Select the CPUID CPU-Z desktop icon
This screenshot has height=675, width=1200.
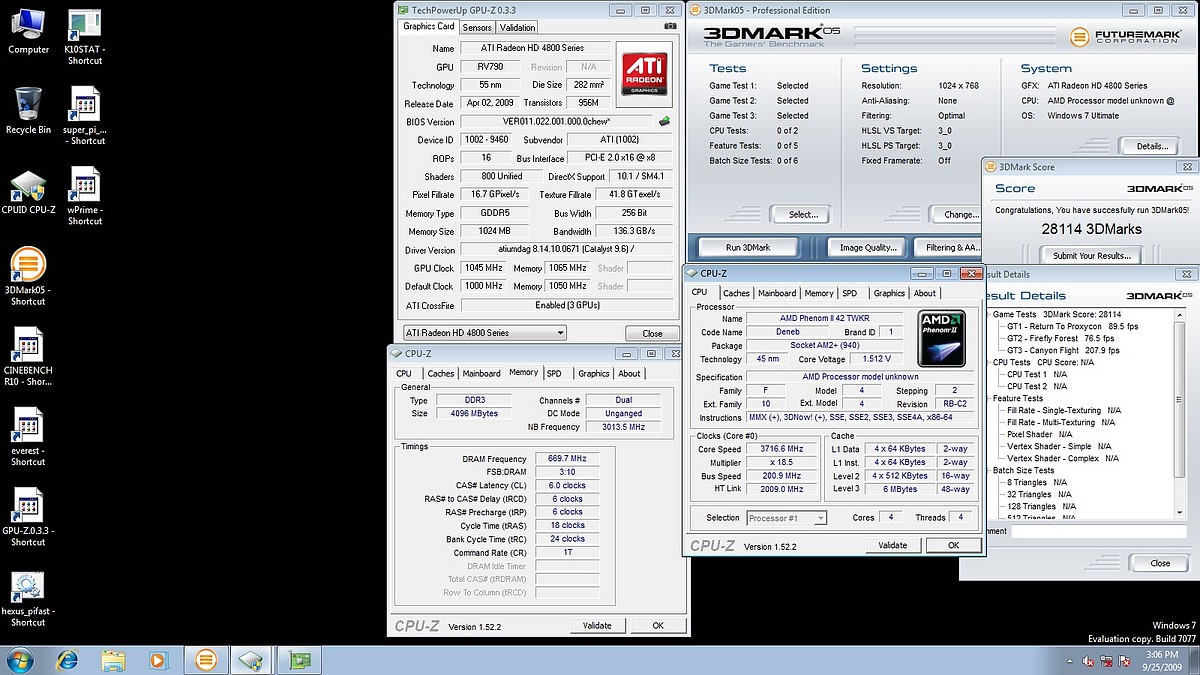tap(28, 197)
